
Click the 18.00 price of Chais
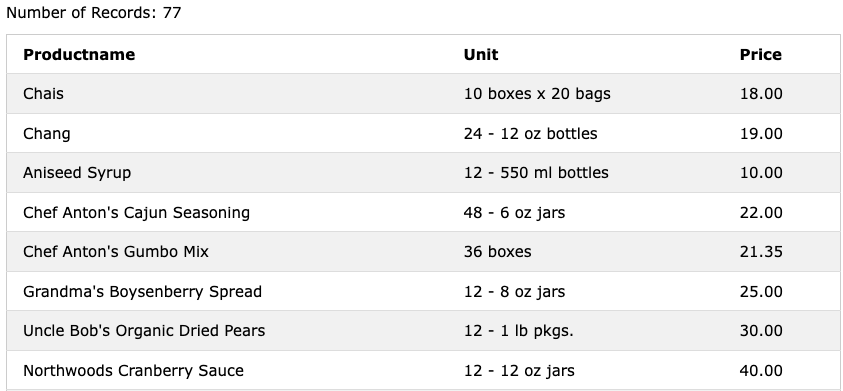(x=761, y=94)
